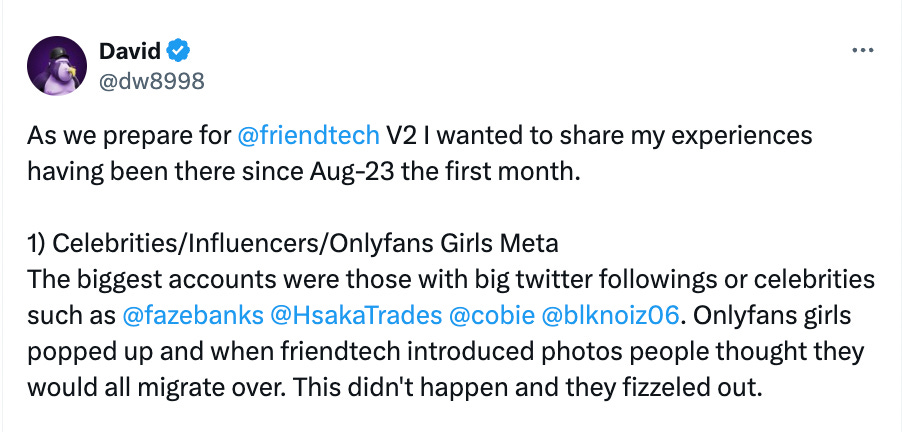The image size is (902, 432).
Task: Open the @dw8998 handle profile
Action: coord(151,80)
